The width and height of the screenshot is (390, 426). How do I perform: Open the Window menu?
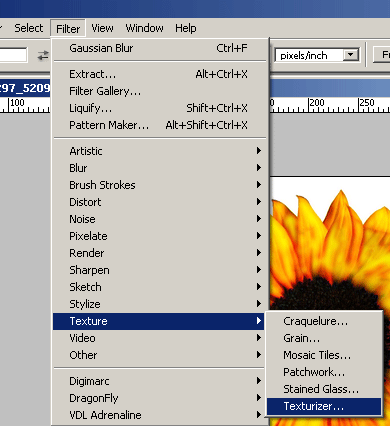144,28
